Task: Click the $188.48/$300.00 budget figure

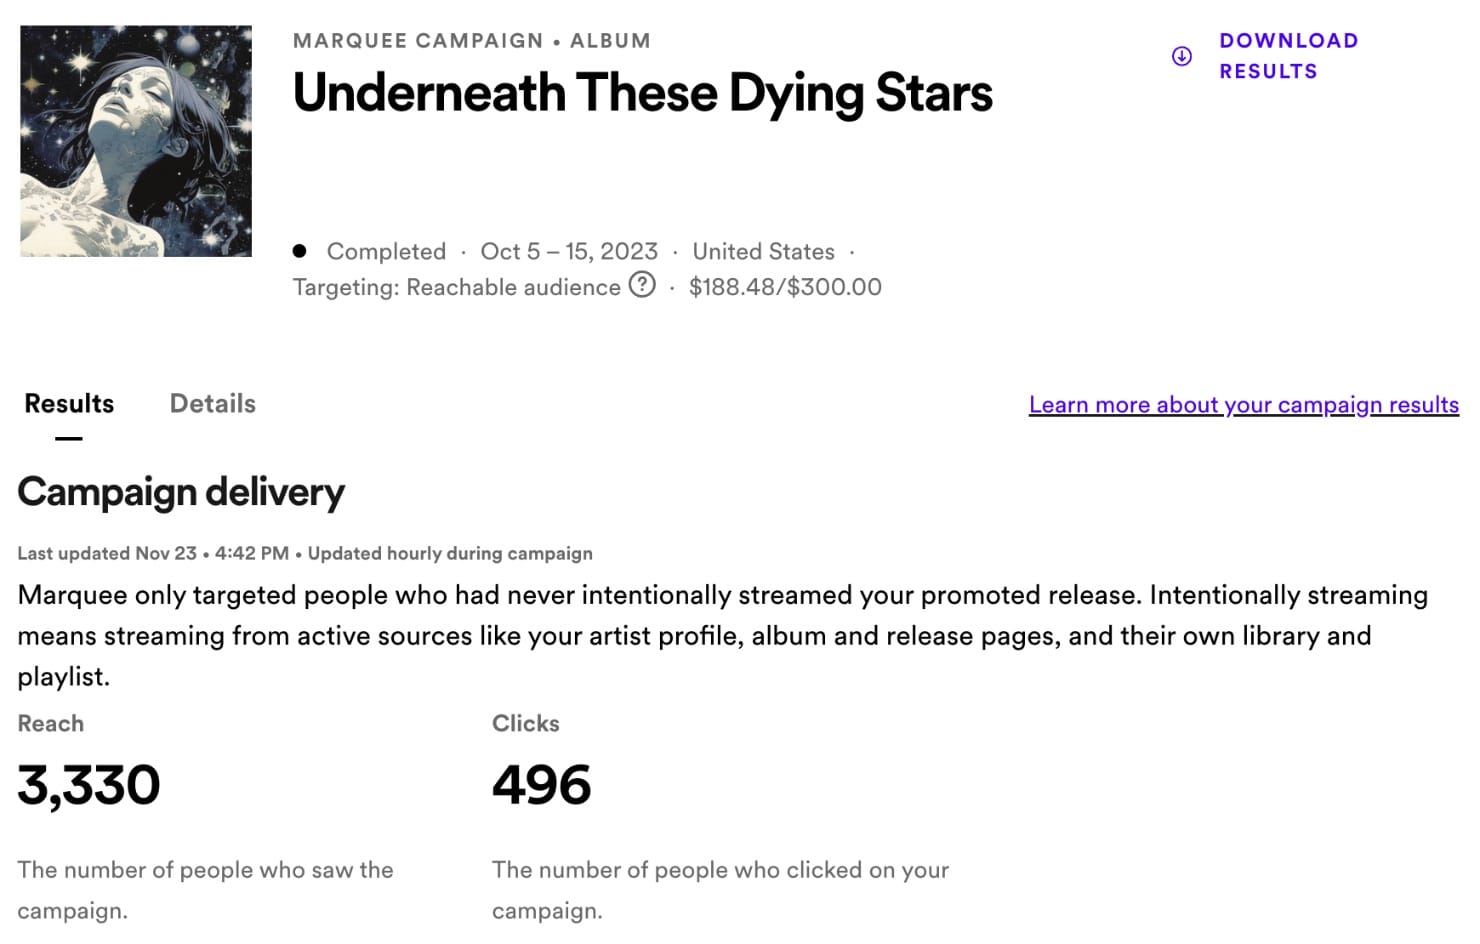Action: (x=785, y=287)
